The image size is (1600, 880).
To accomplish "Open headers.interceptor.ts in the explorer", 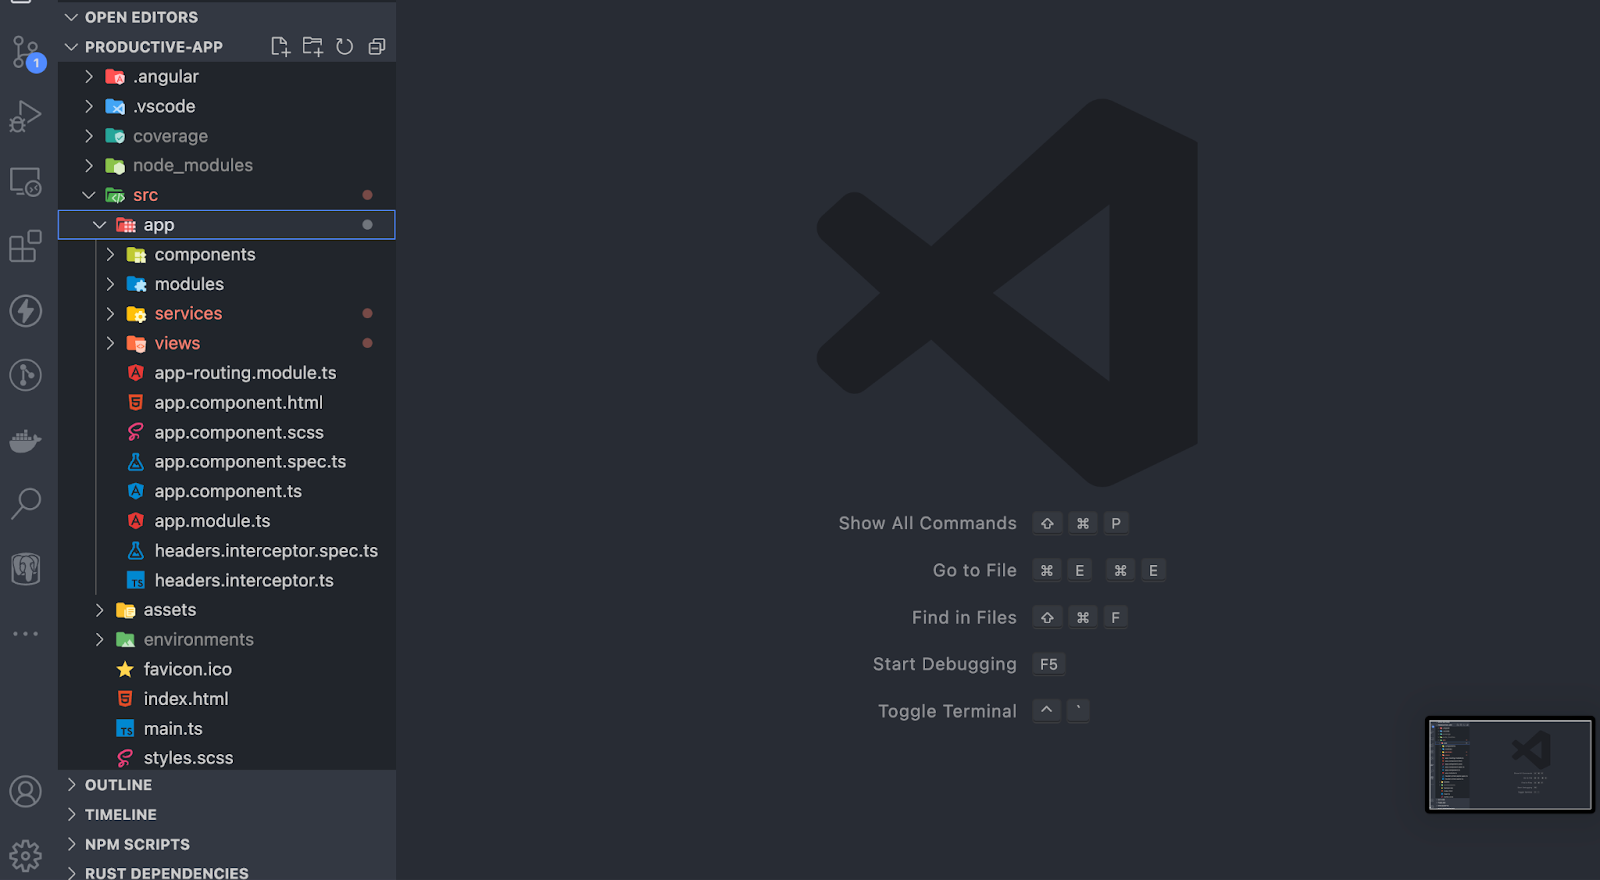I will click(243, 581).
